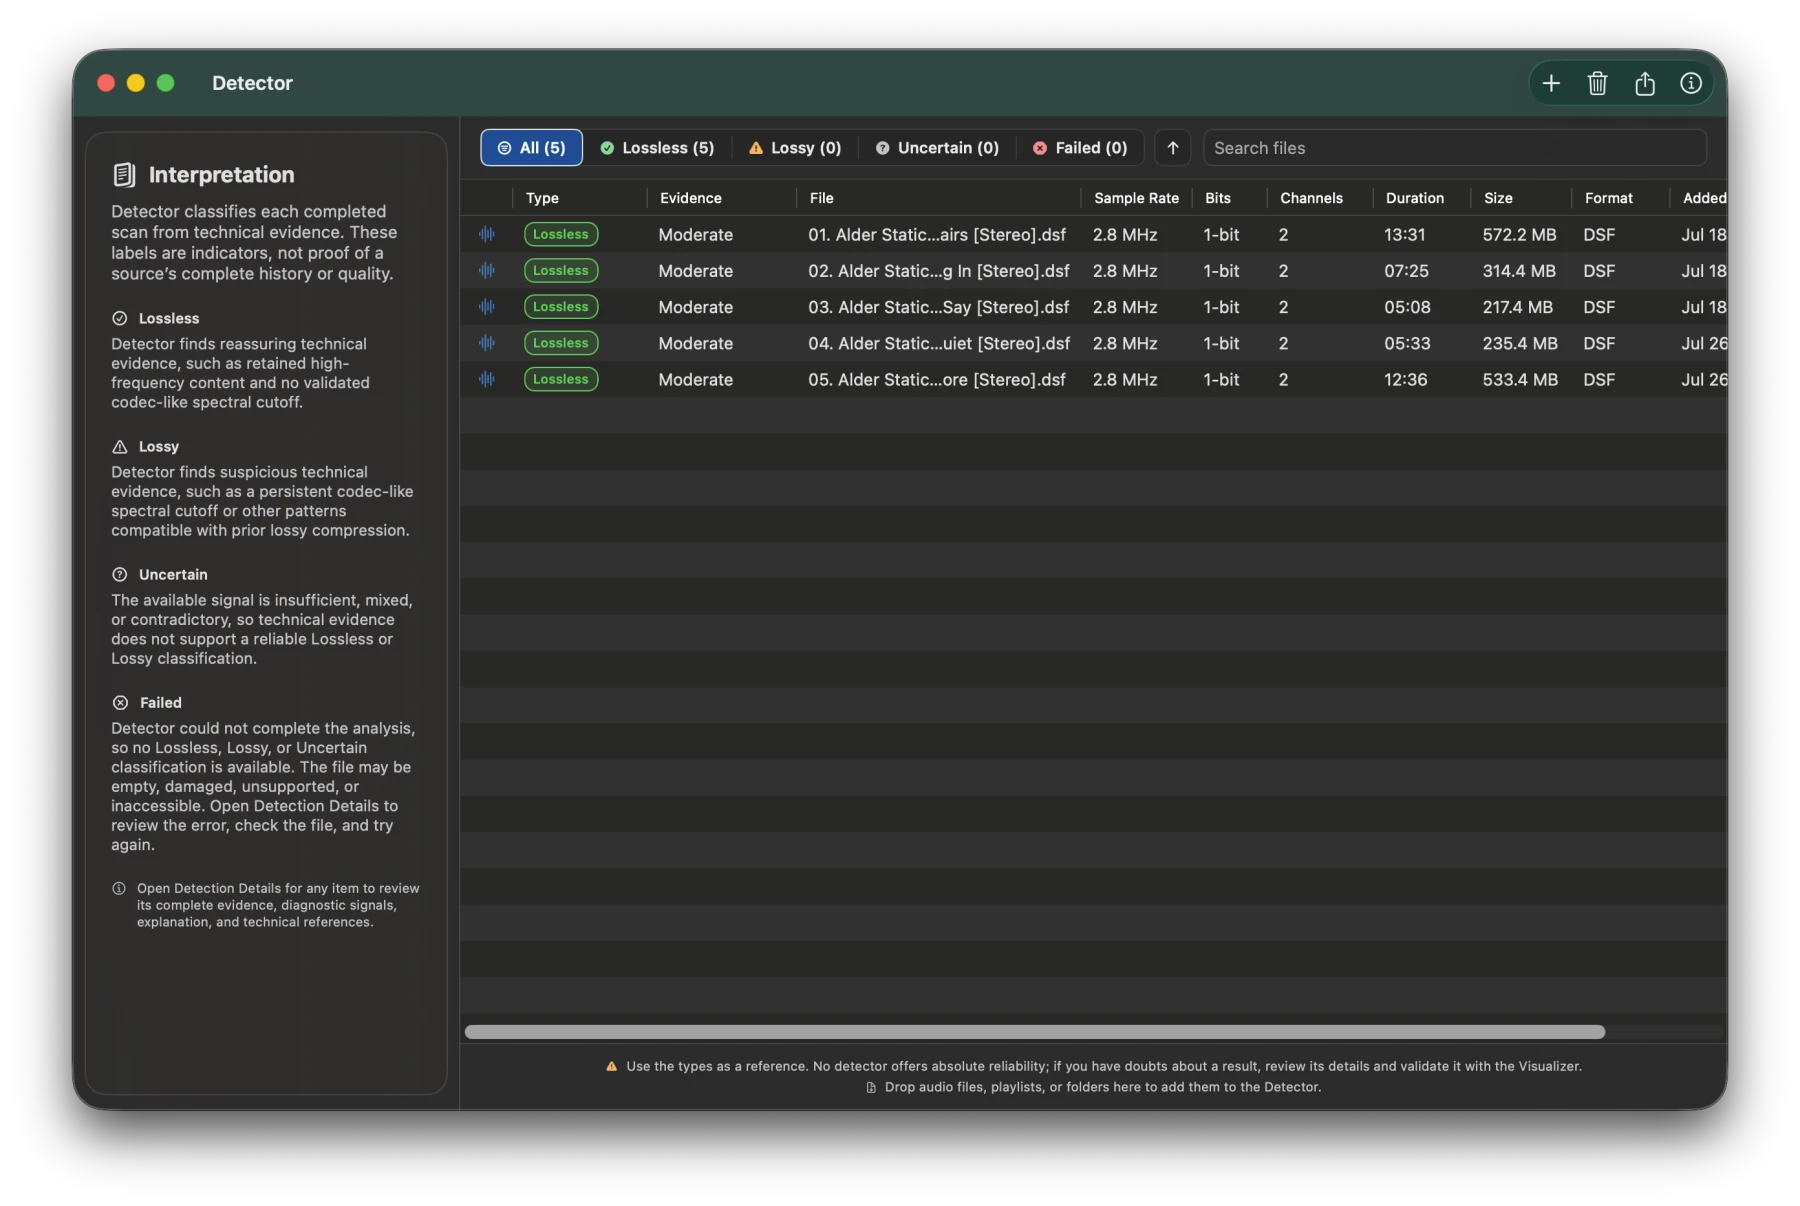The width and height of the screenshot is (1800, 1206).
Task: Click Lossless badge on track 02 row
Action: [x=561, y=270]
